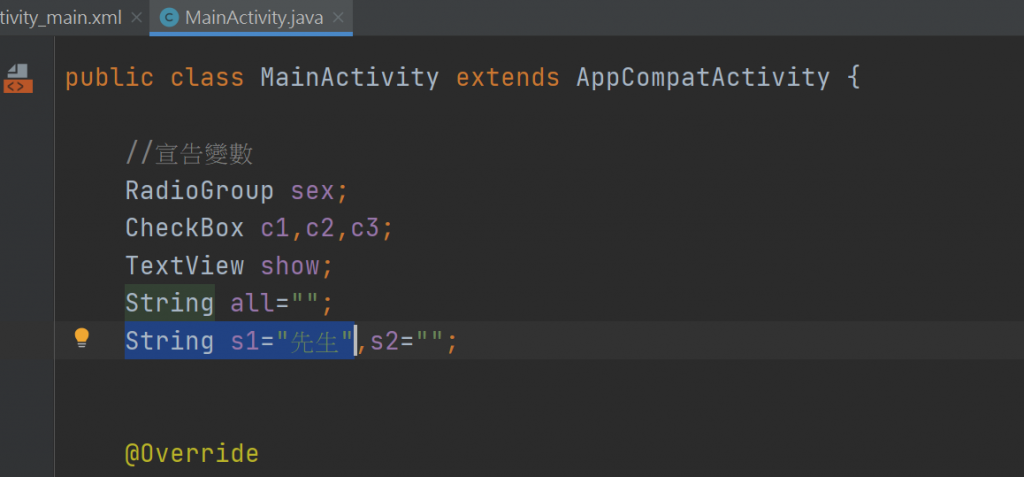This screenshot has height=477, width=1024.
Task: Click the Java class icon on MainActivity tab
Action: (x=169, y=18)
